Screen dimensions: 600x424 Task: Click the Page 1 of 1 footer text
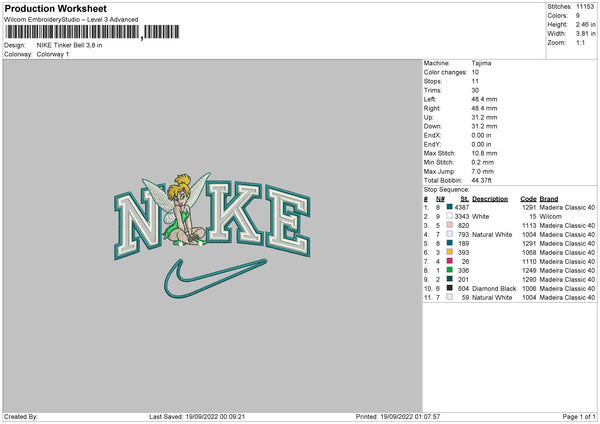click(x=579, y=416)
